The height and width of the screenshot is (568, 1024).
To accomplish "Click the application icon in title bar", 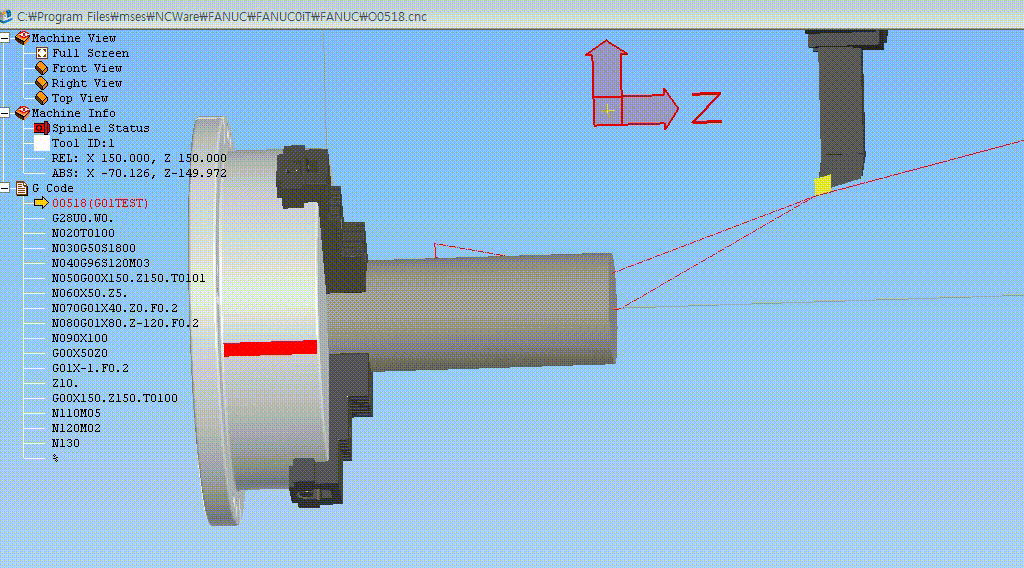I will 6,16.
